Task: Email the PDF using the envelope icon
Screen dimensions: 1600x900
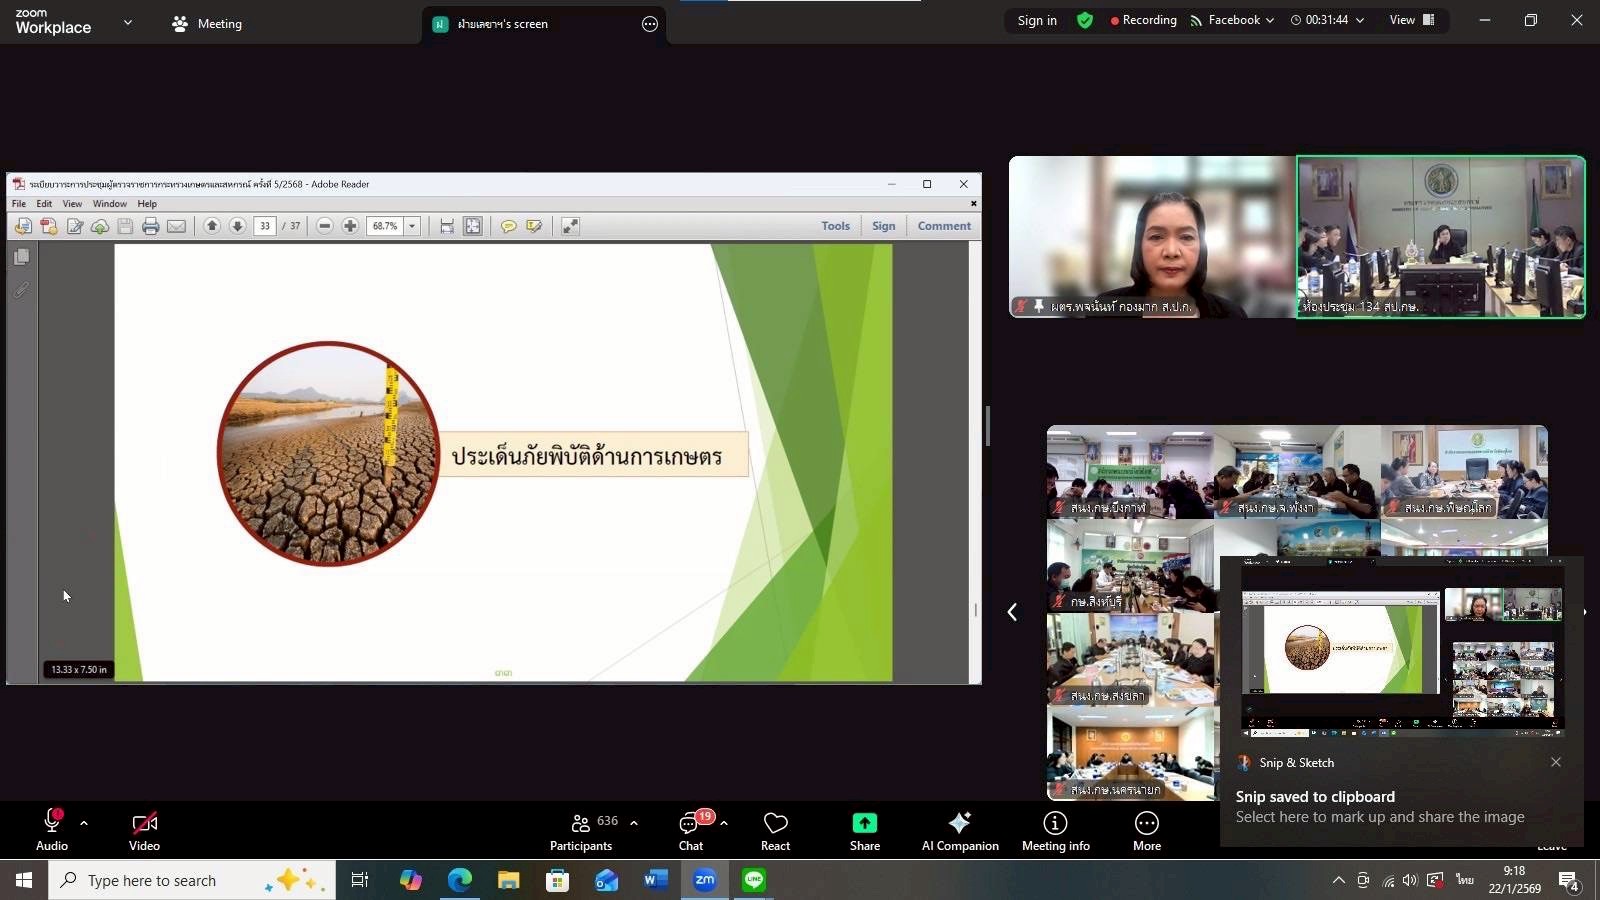Action: [176, 226]
